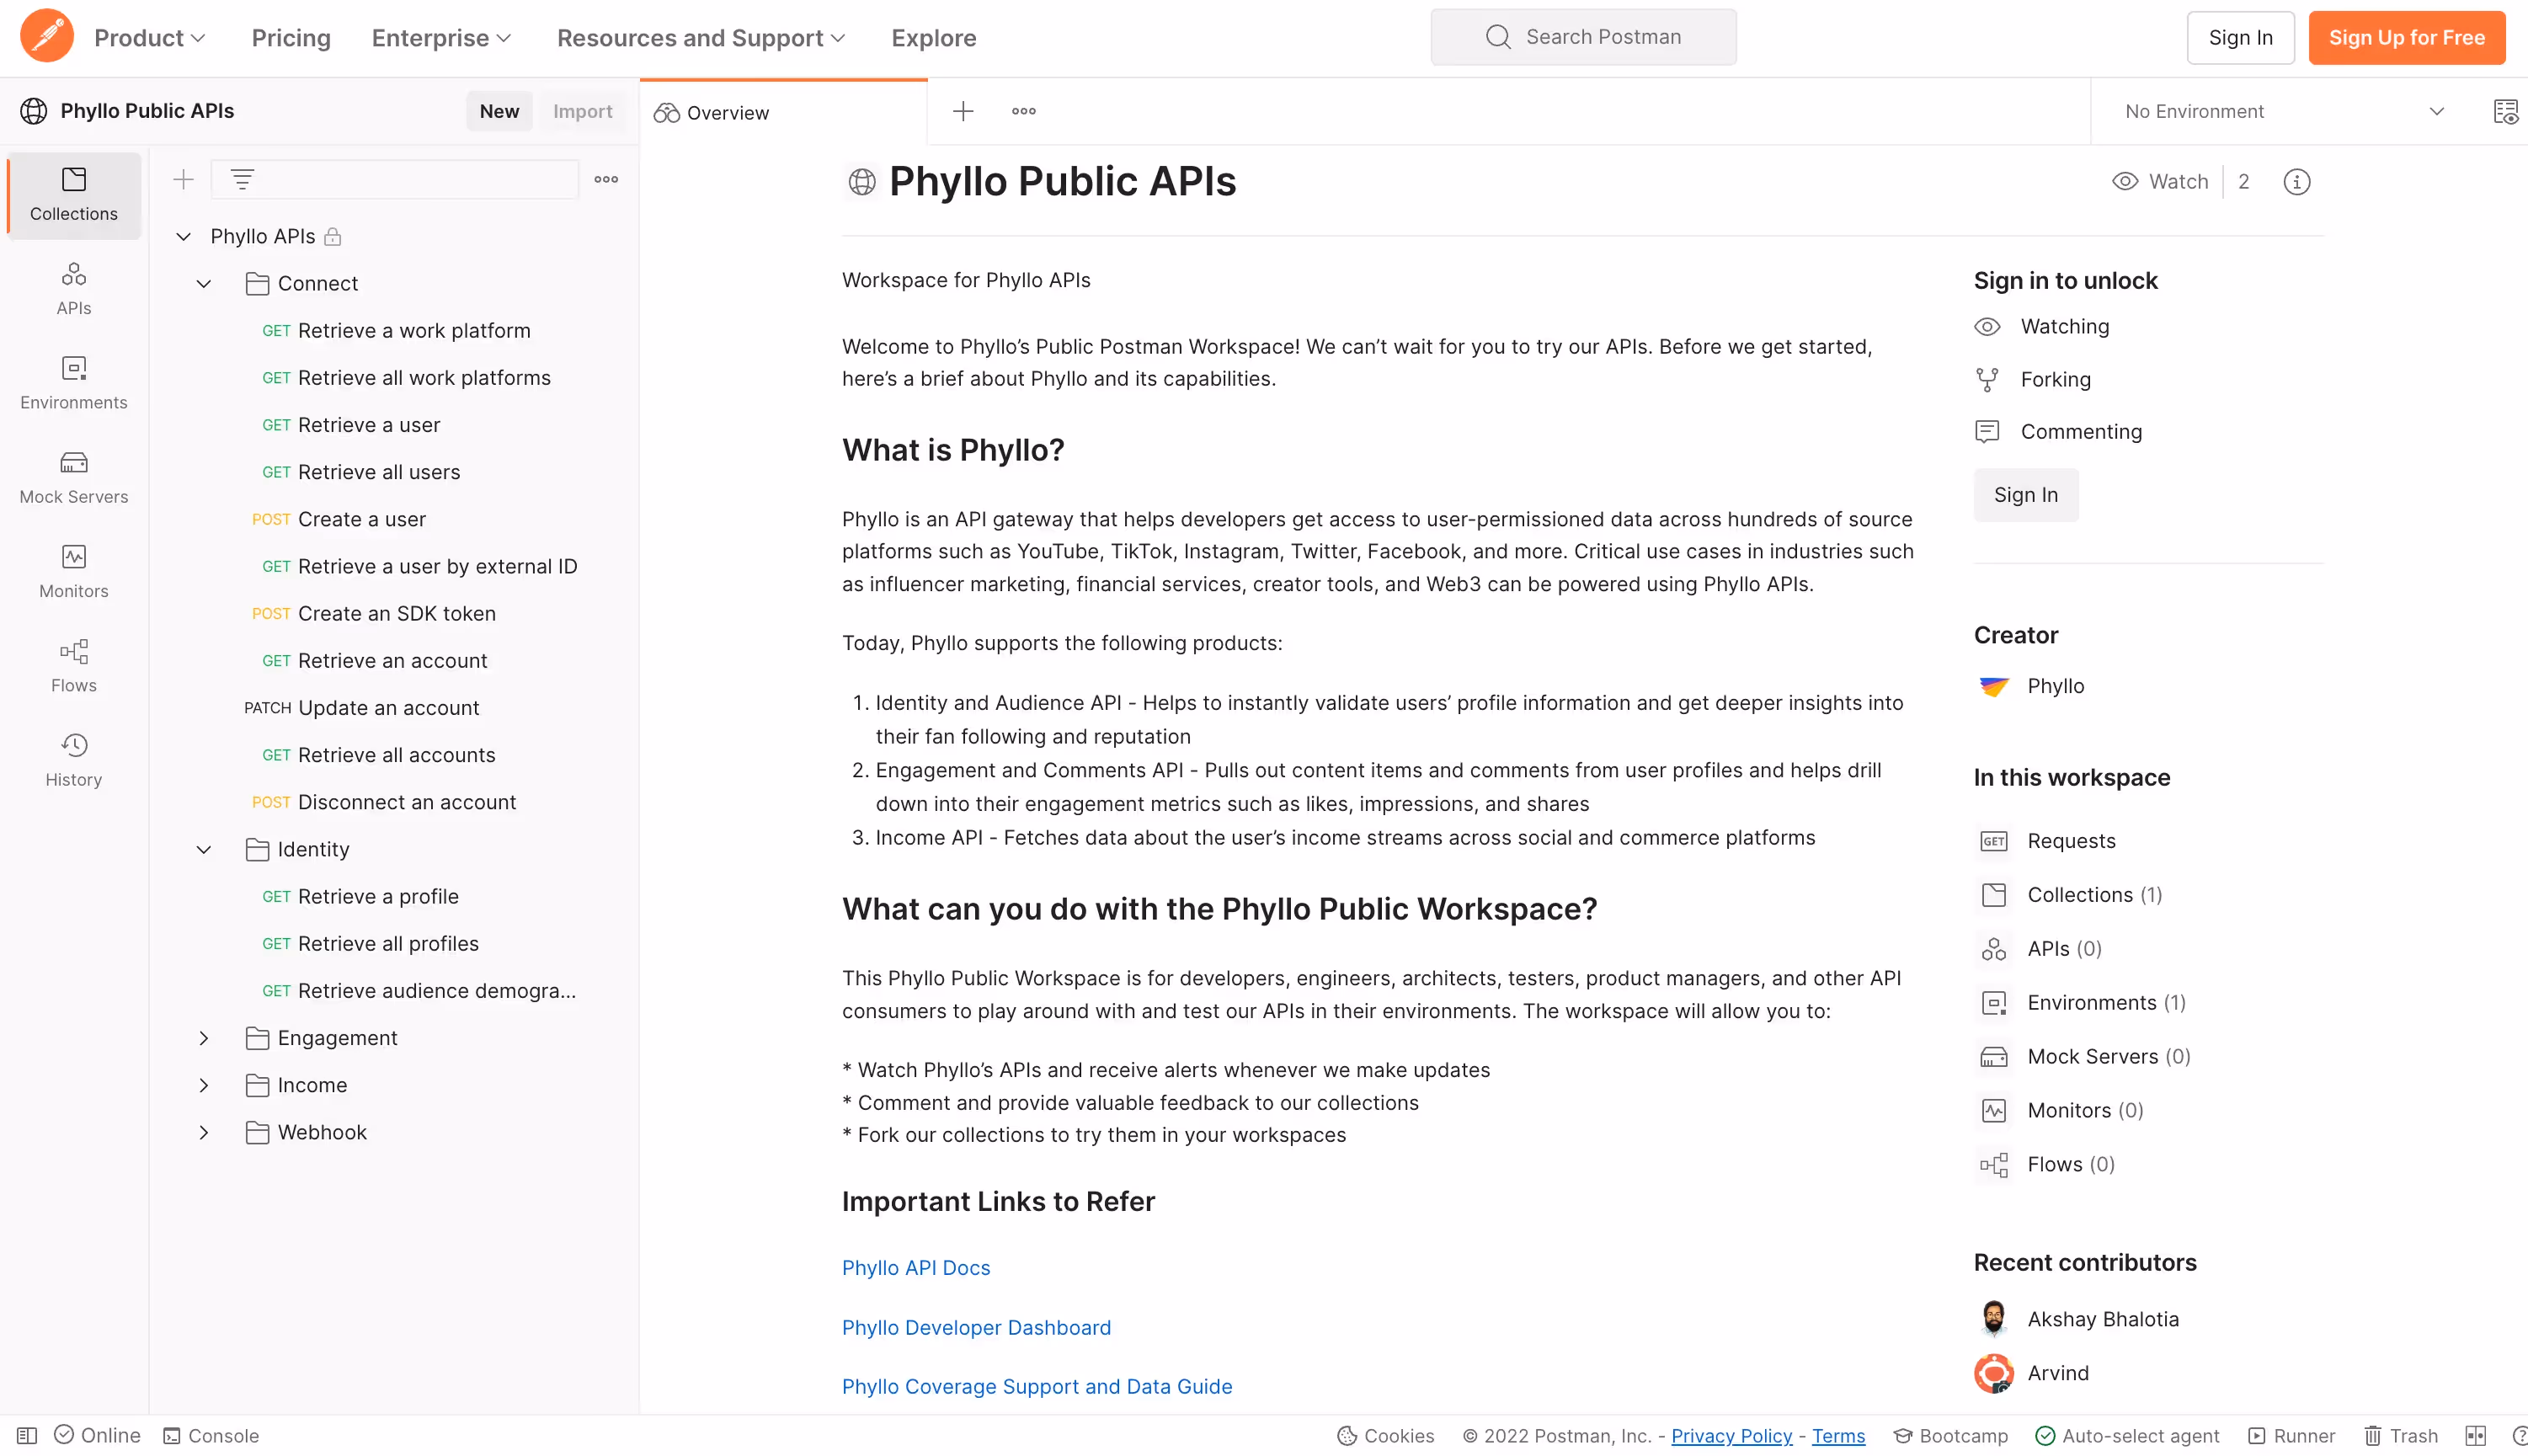This screenshot has width=2528, height=1456.
Task: Open the No Environment dropdown
Action: pos(2281,111)
